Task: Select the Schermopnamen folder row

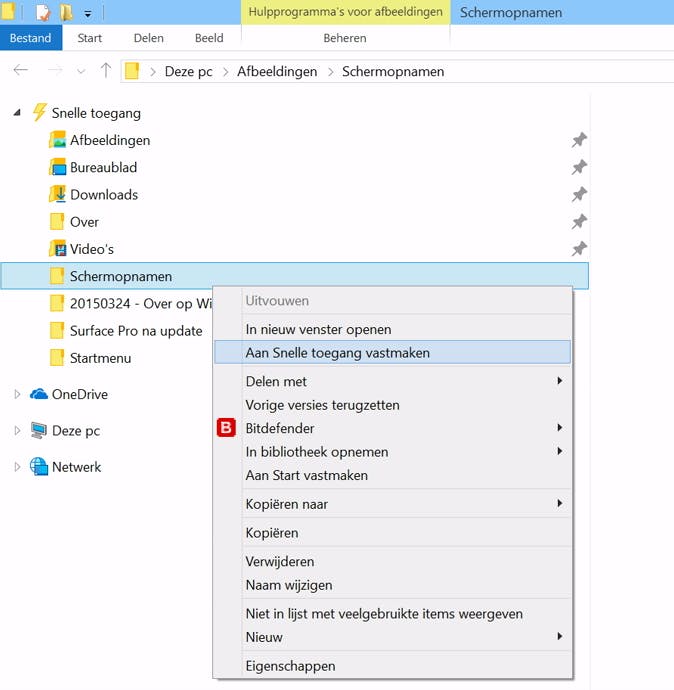Action: click(294, 276)
